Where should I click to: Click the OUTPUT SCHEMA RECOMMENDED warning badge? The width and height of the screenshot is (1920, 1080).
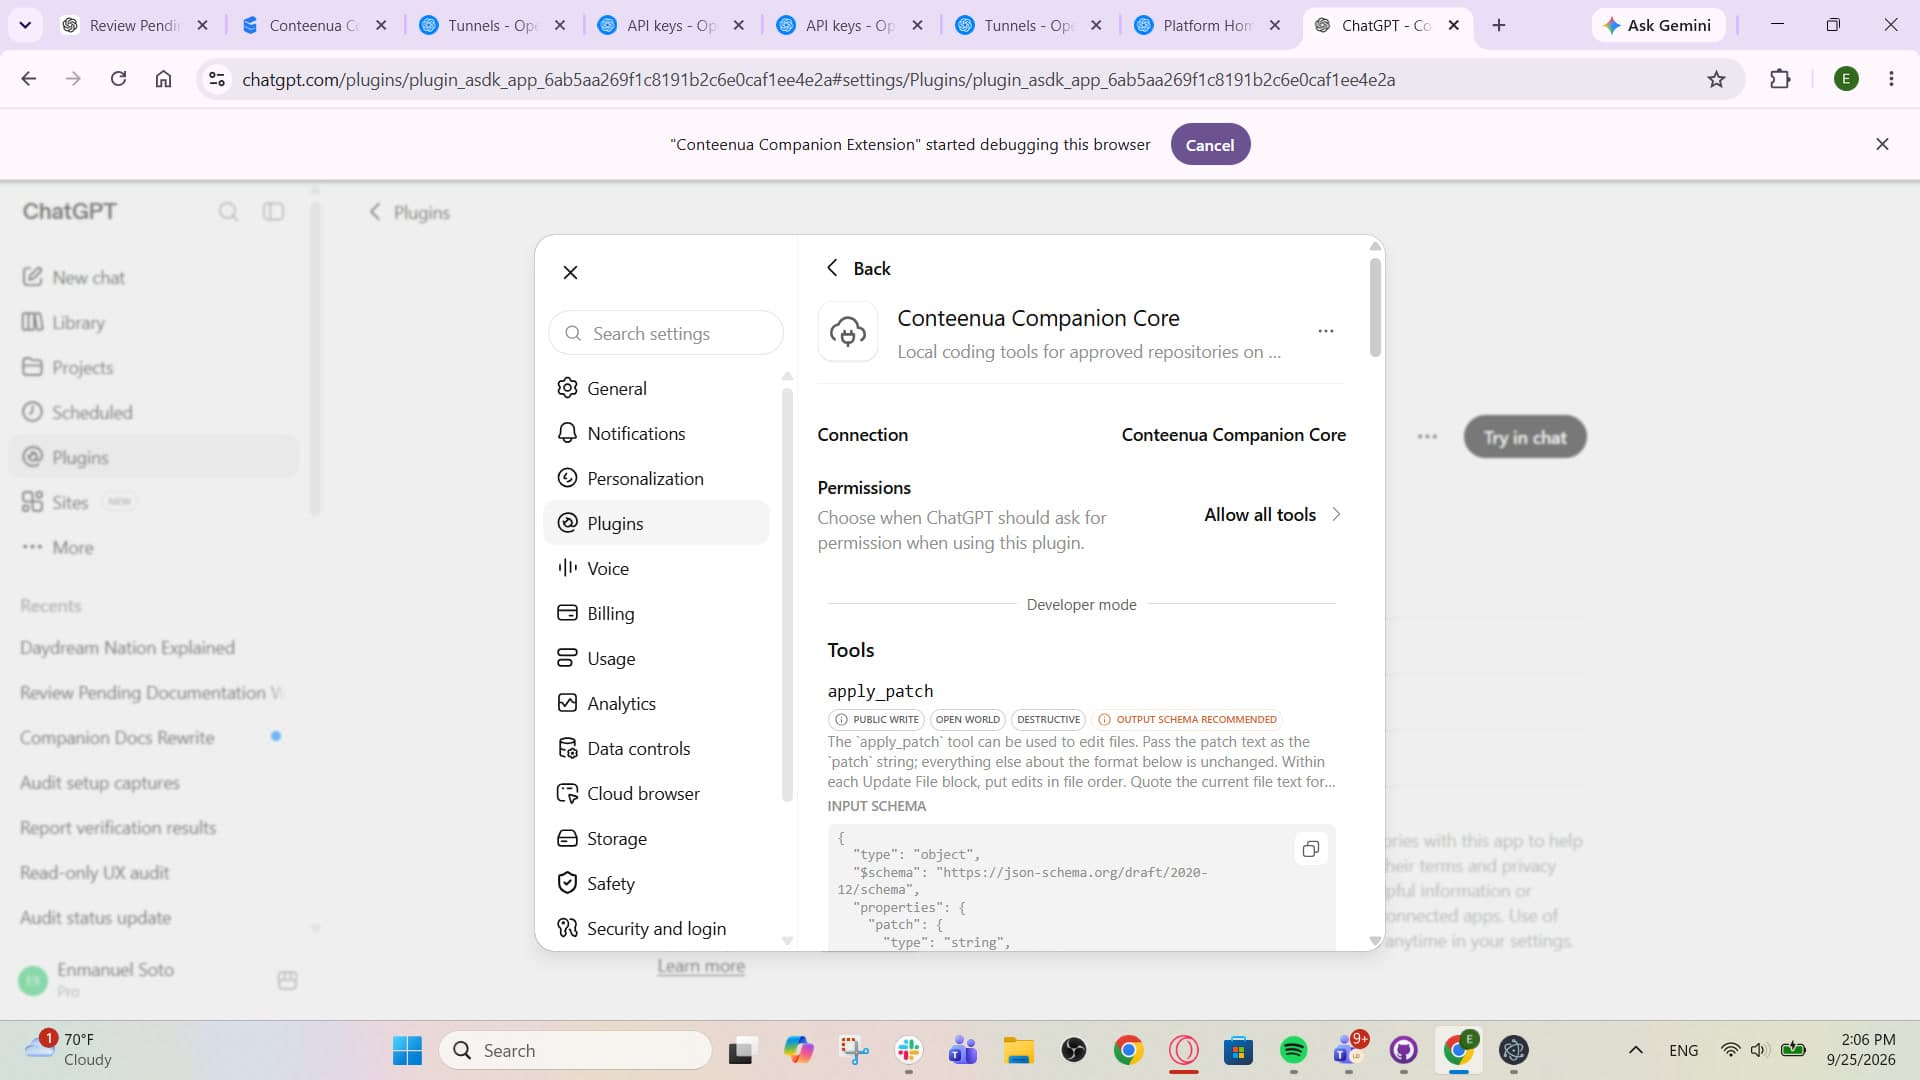tap(1188, 719)
